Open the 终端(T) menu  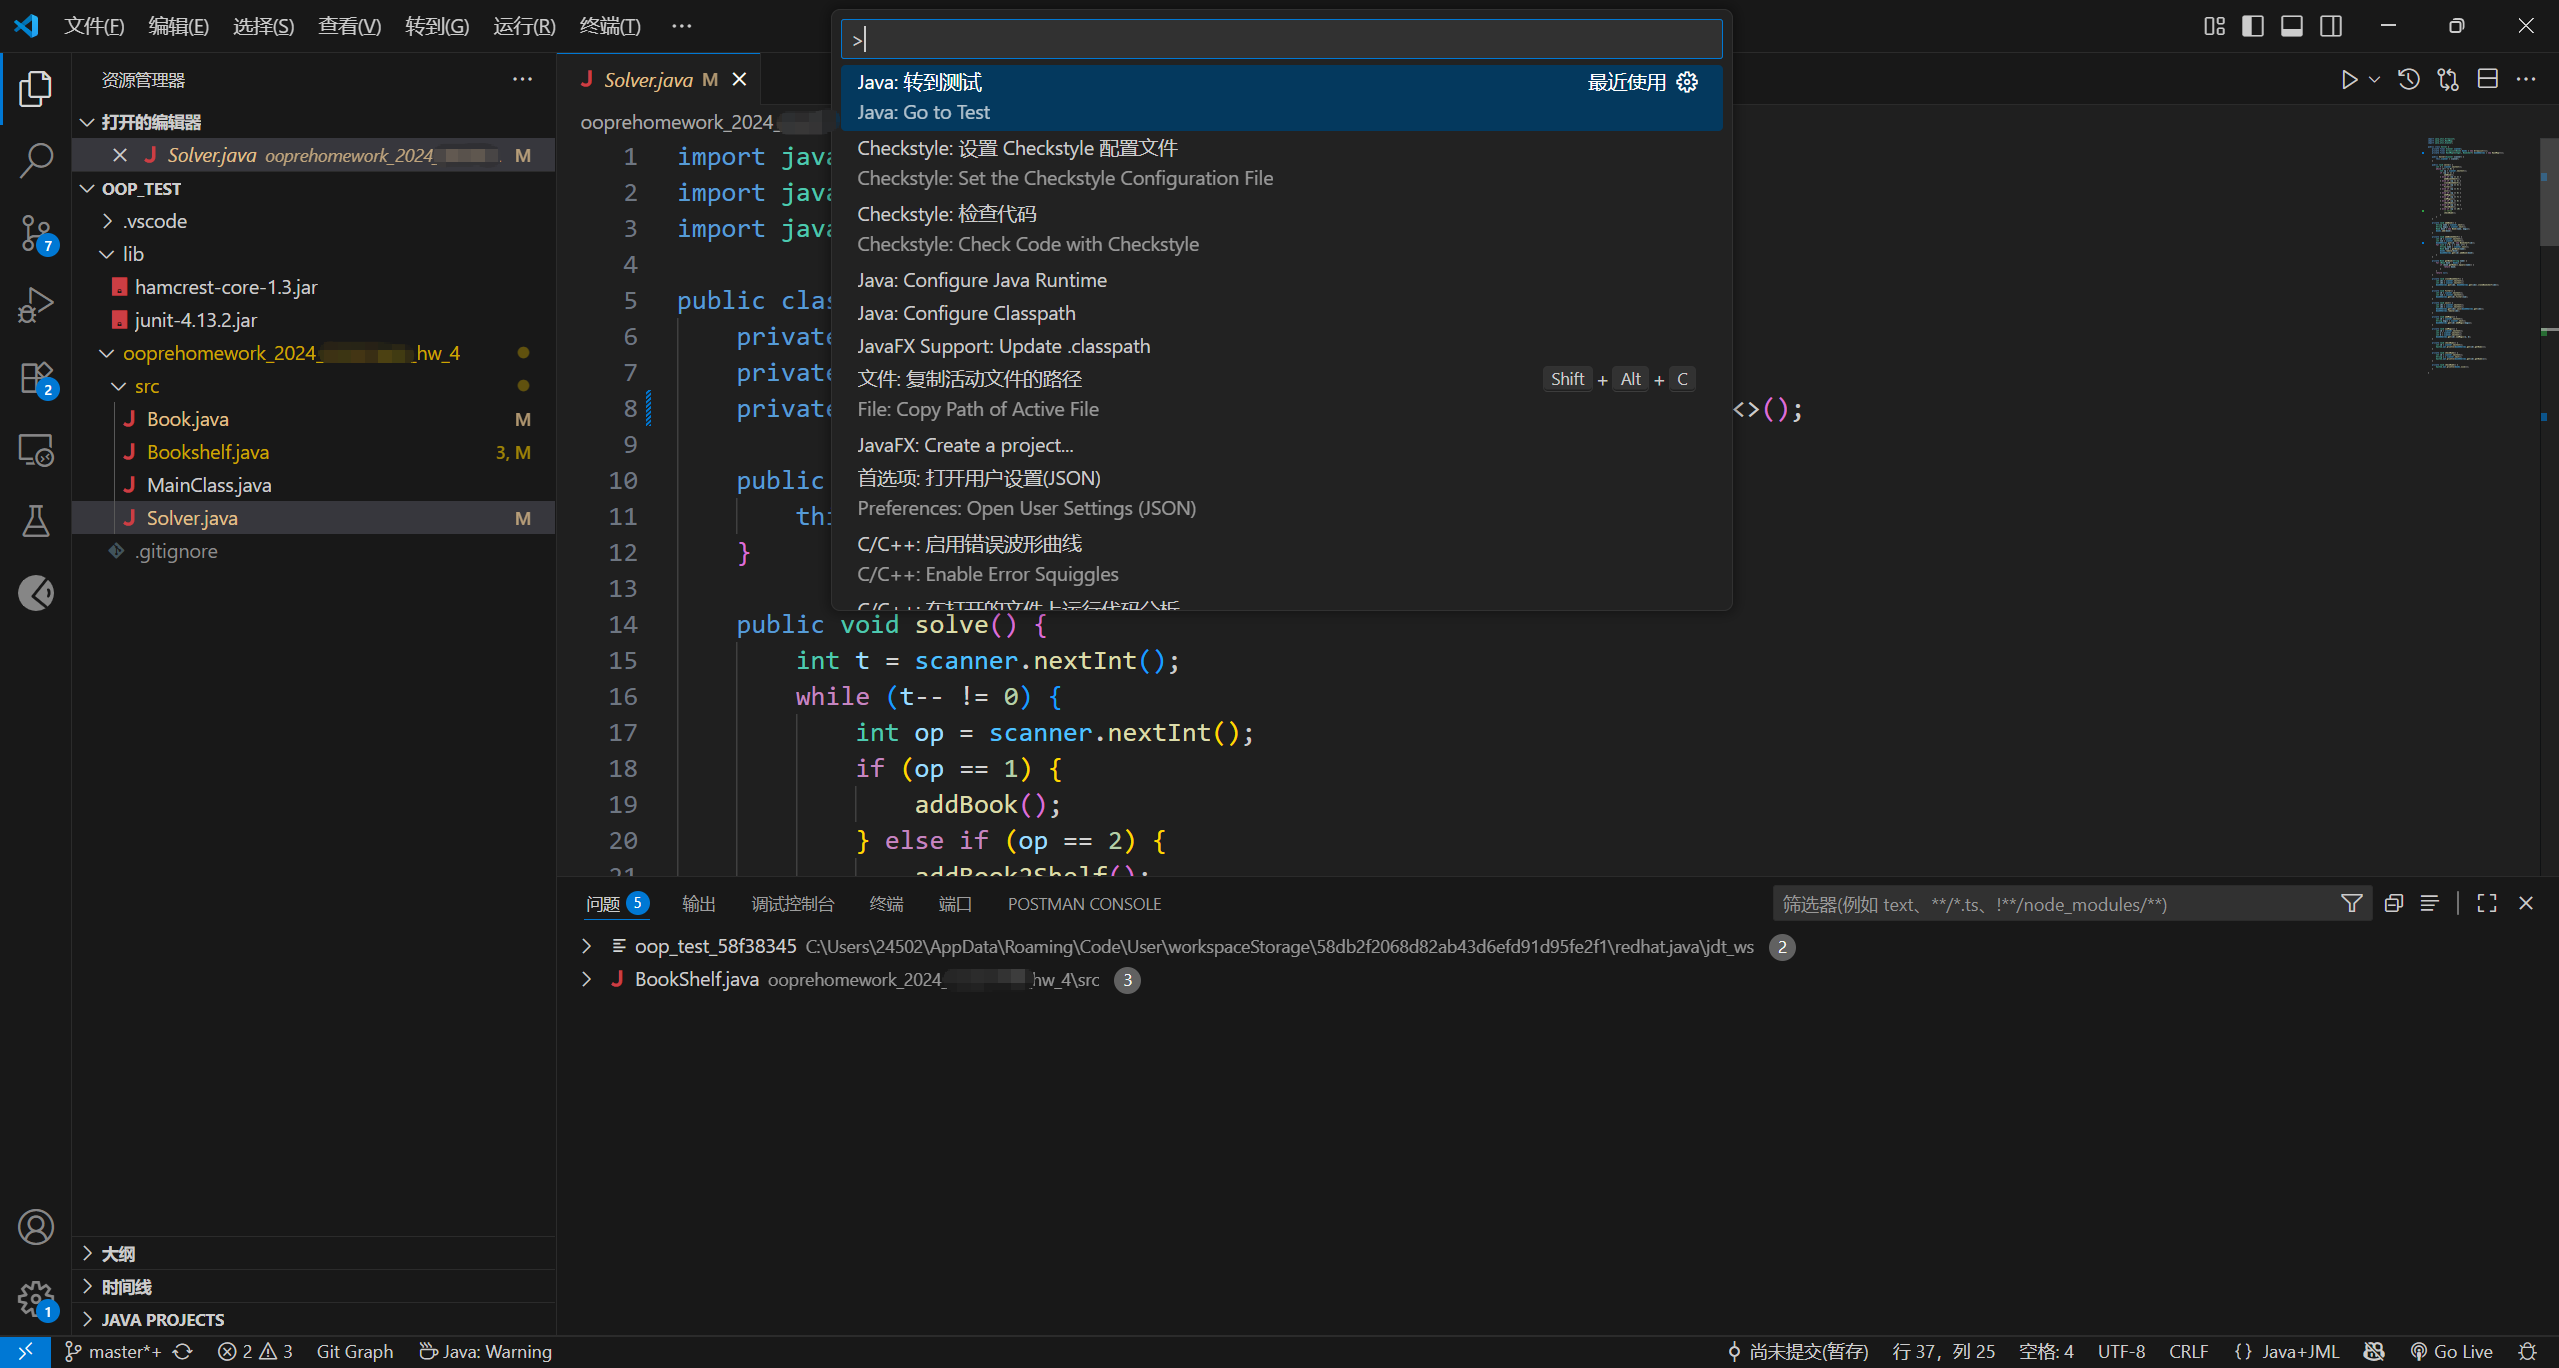pos(609,26)
